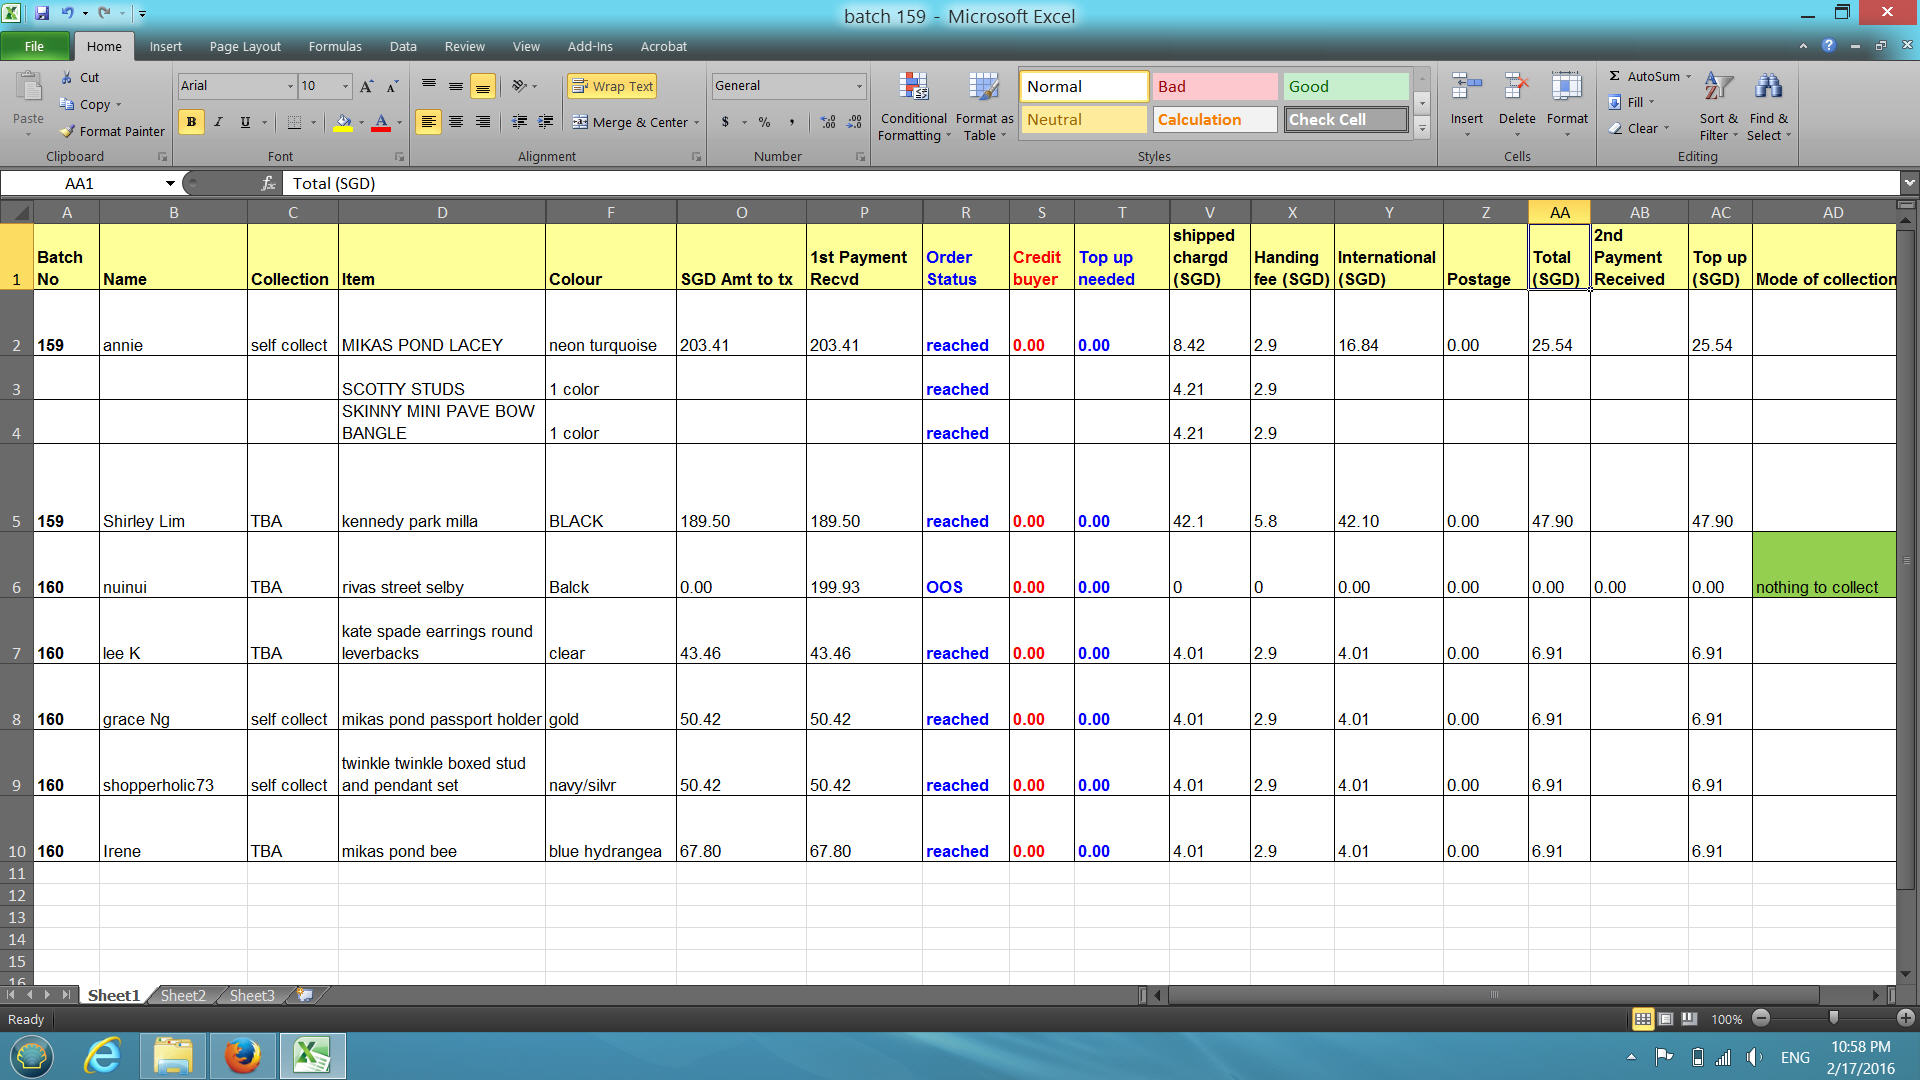This screenshot has width=1920, height=1080.
Task: Switch to the Page Layout tab
Action: point(245,46)
